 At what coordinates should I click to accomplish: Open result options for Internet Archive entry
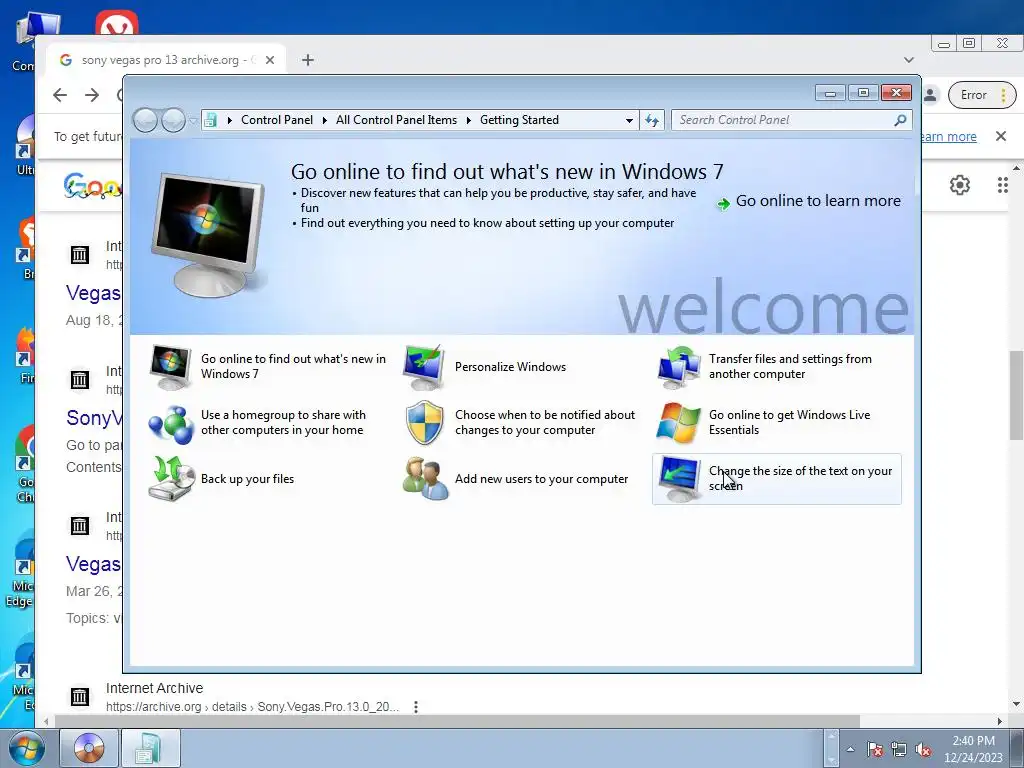[x=415, y=707]
